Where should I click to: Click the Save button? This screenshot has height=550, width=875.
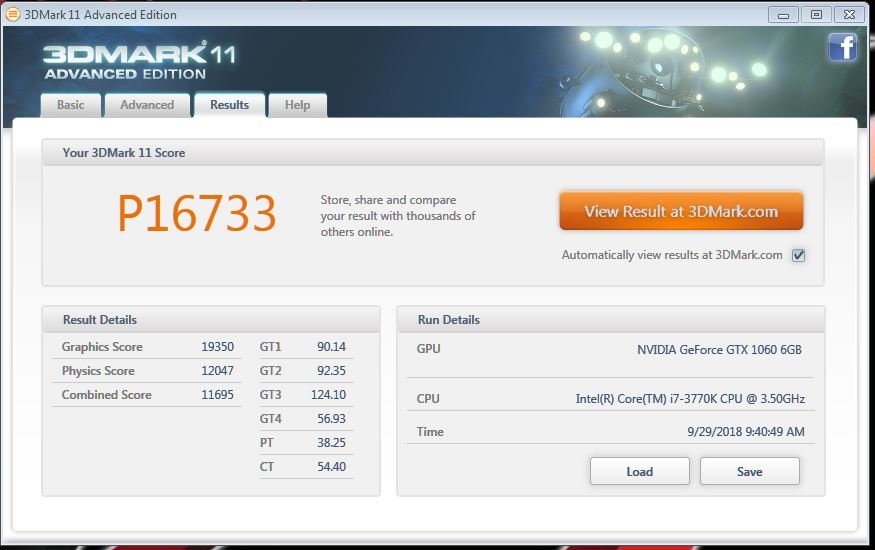click(x=749, y=472)
